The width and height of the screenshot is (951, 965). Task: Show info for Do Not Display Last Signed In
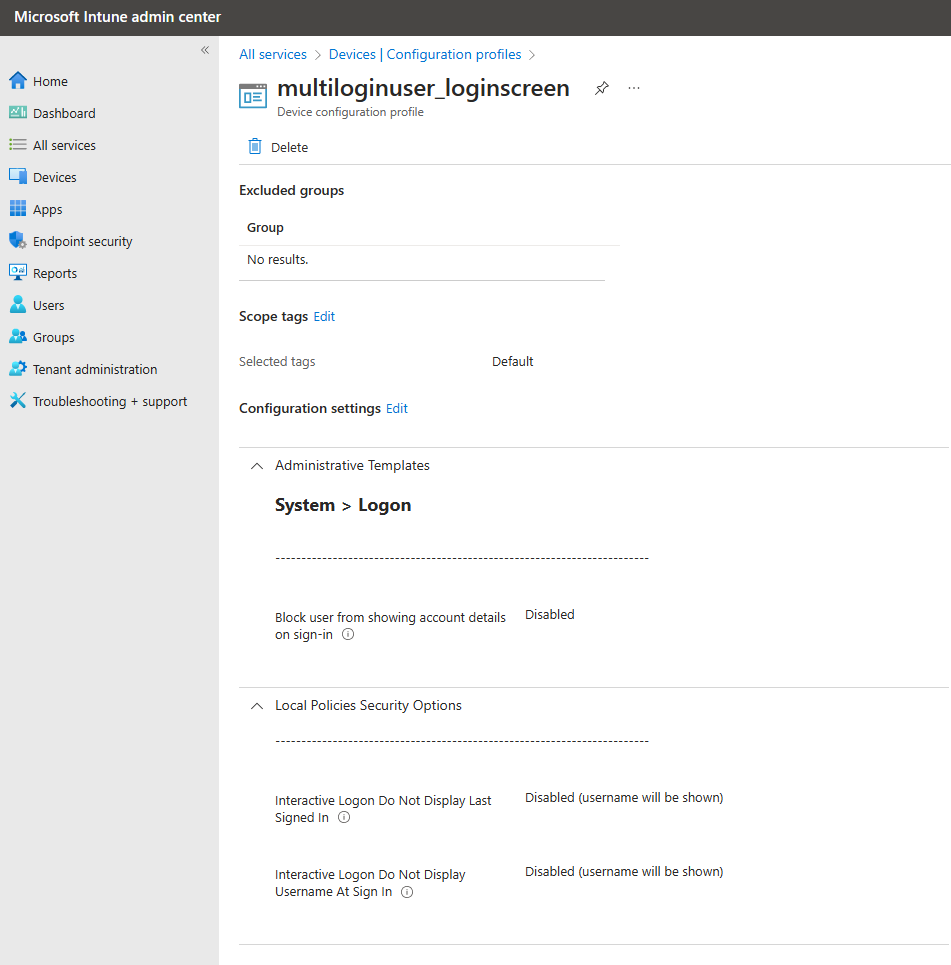pos(344,817)
